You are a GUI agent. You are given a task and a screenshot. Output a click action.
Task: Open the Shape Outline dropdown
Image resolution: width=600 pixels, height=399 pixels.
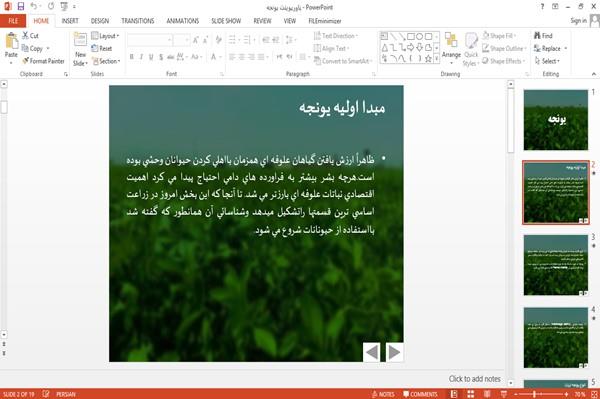(504, 48)
